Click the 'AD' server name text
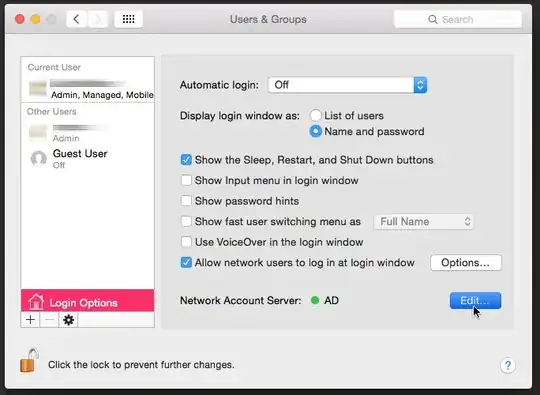The image size is (540, 395). tap(331, 301)
